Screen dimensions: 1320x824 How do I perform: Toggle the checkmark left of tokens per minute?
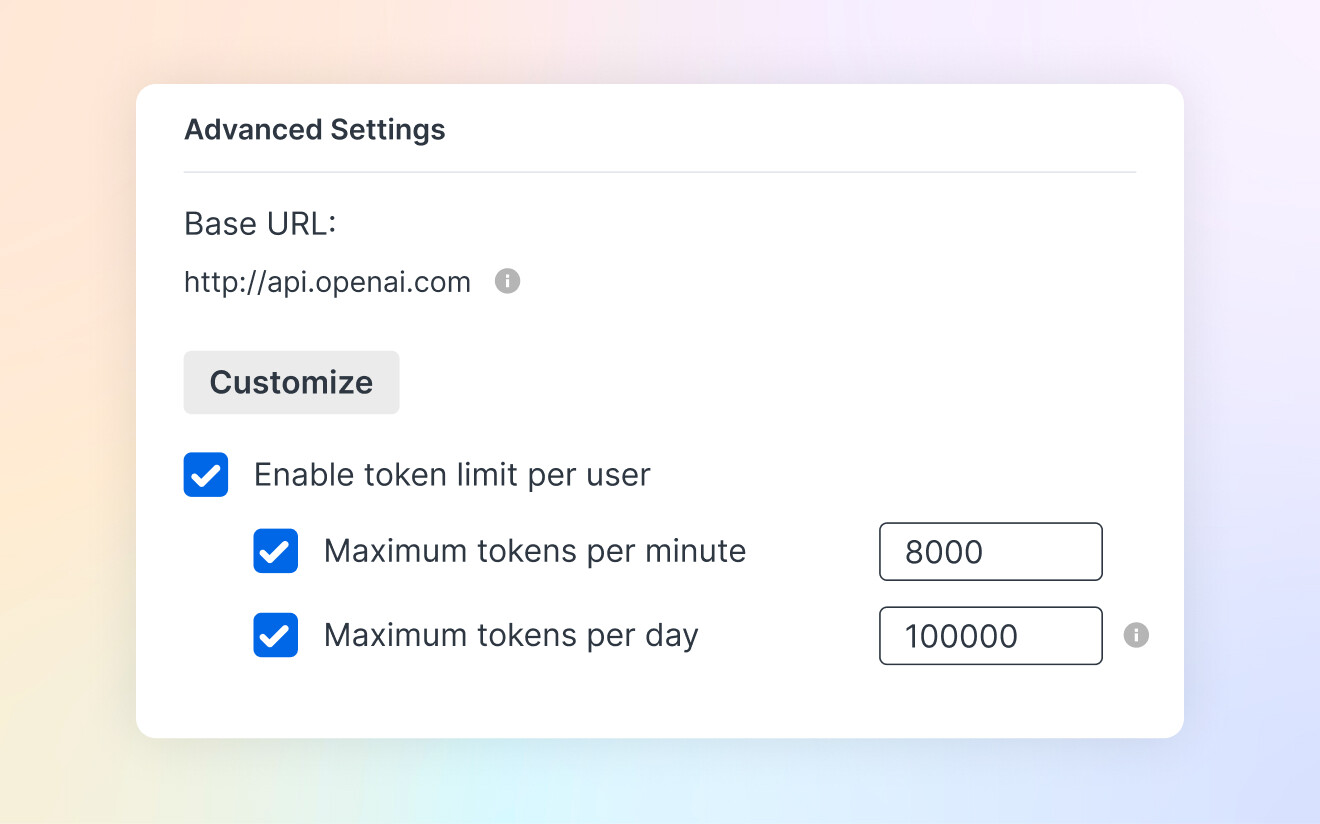pos(276,551)
